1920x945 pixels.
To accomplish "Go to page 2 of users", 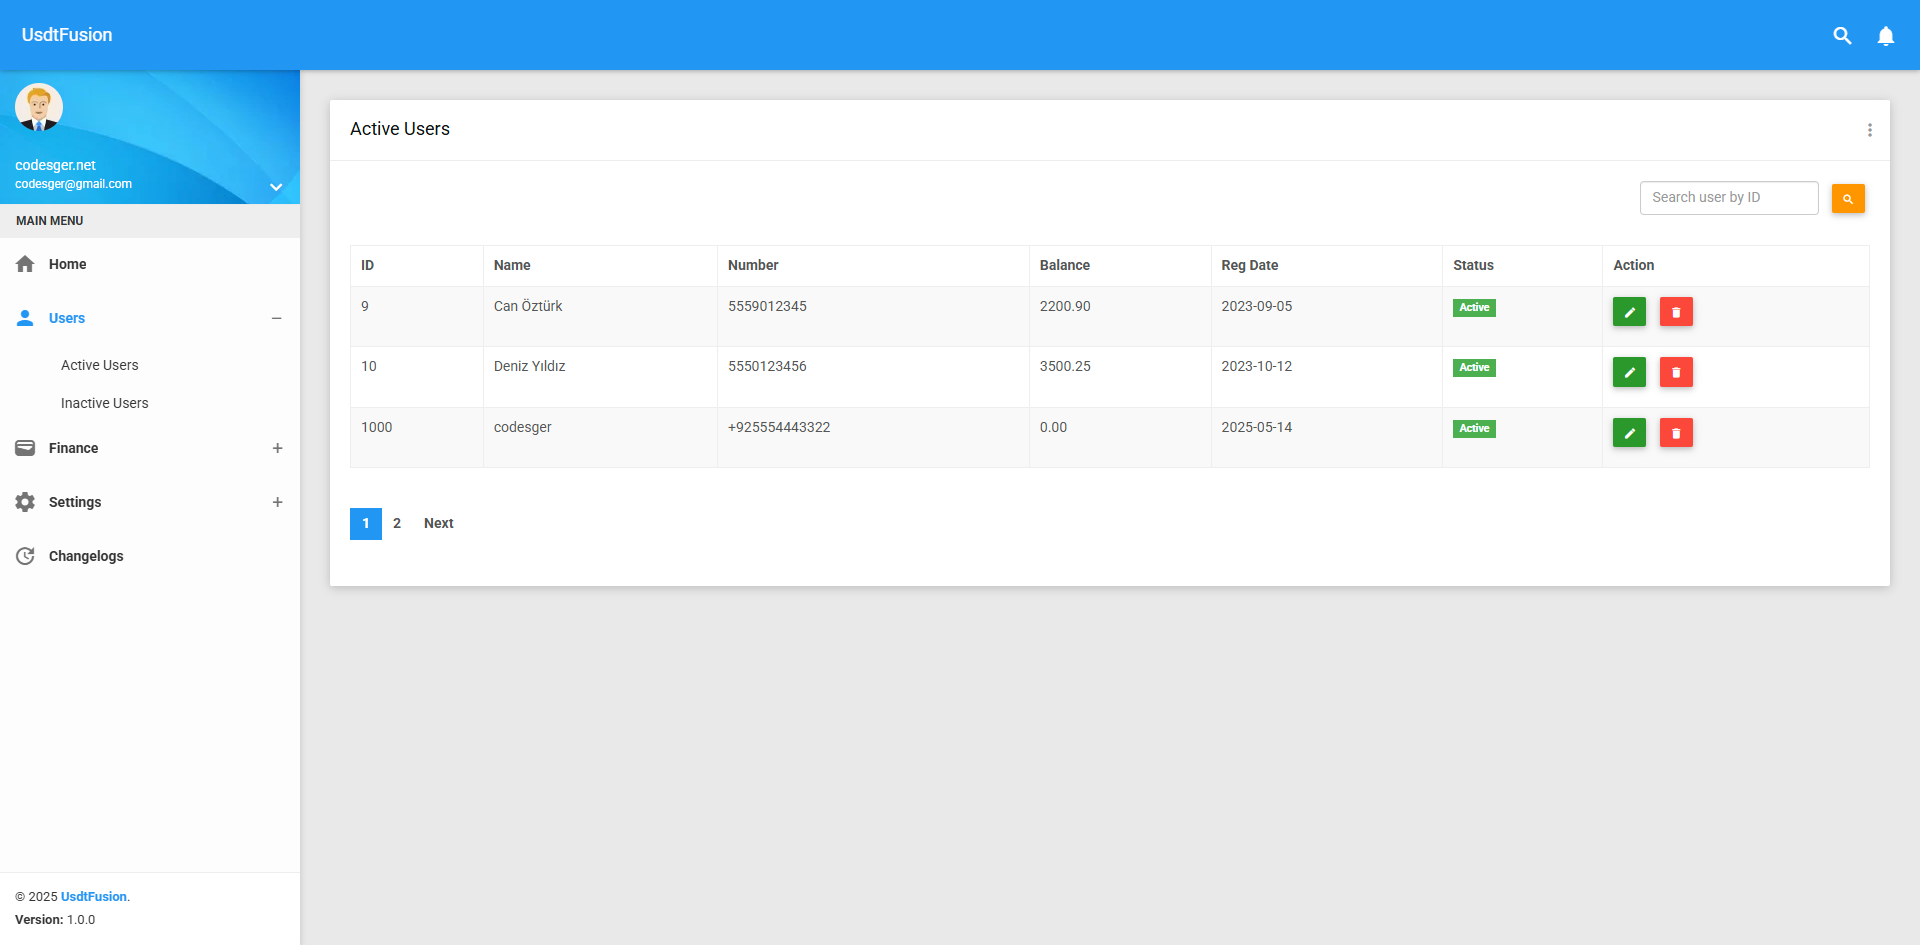I will coord(397,523).
